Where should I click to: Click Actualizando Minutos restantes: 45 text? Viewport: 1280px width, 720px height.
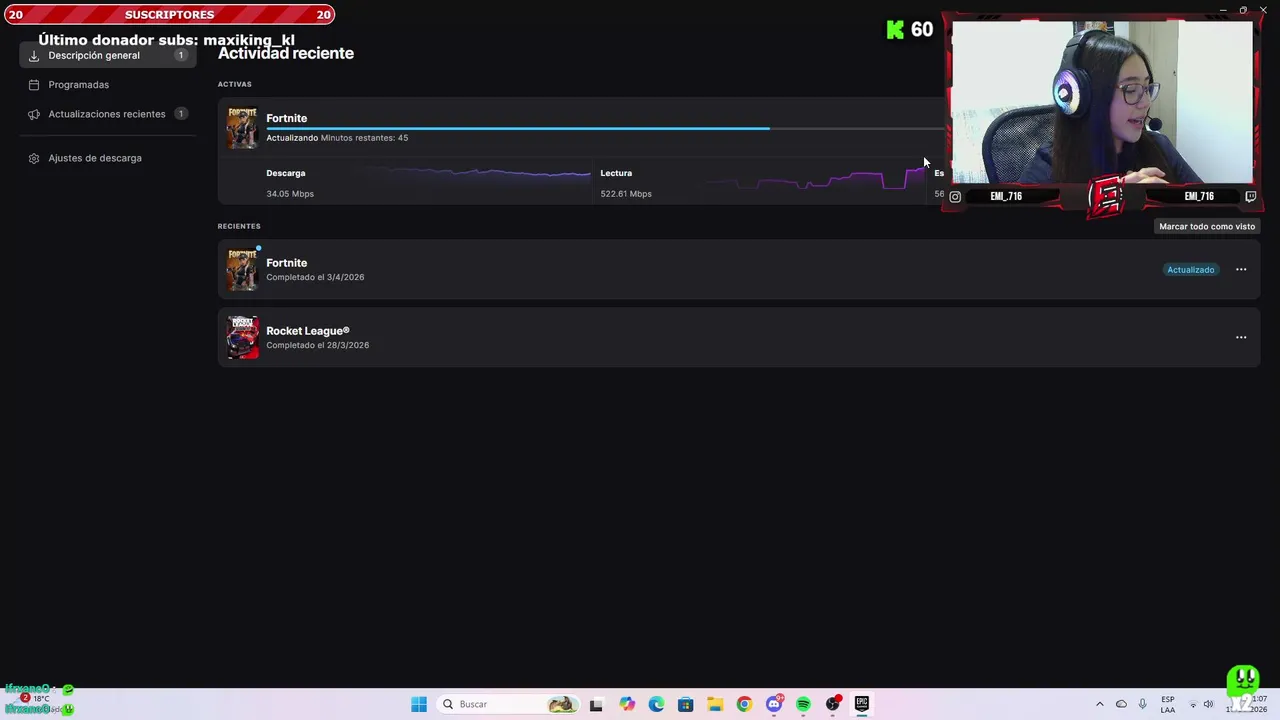[x=337, y=138]
